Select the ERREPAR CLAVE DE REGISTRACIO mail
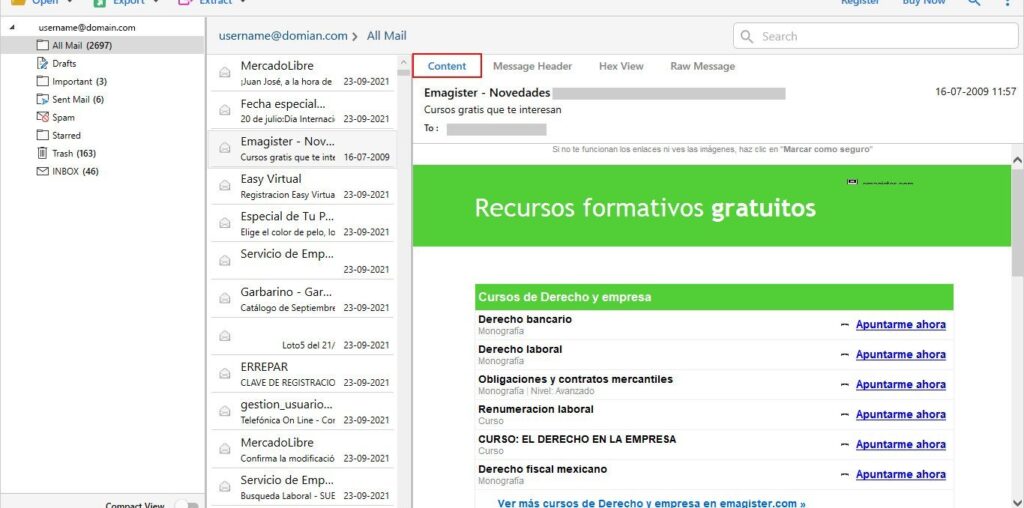This screenshot has height=508, width=1024. tap(301, 374)
